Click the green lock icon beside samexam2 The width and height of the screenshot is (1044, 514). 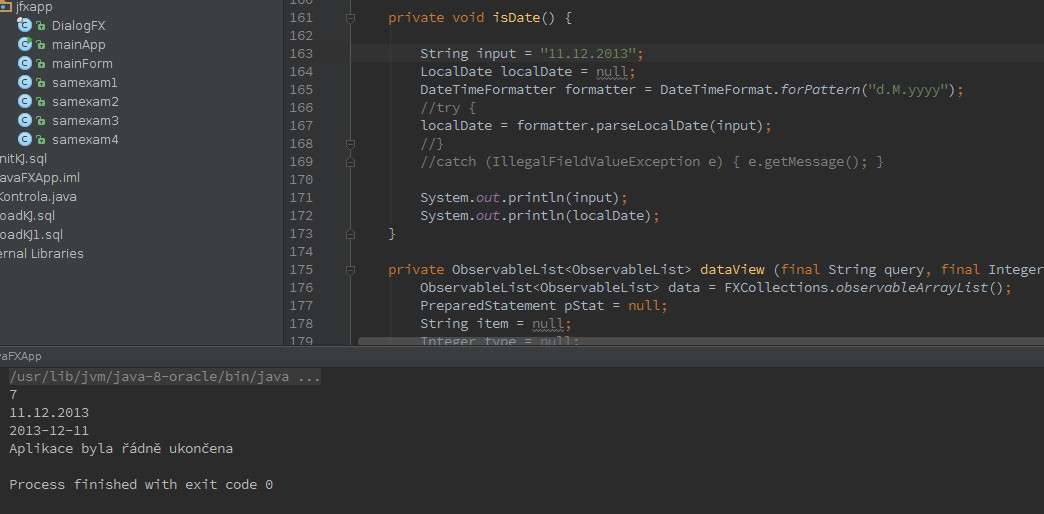41,102
